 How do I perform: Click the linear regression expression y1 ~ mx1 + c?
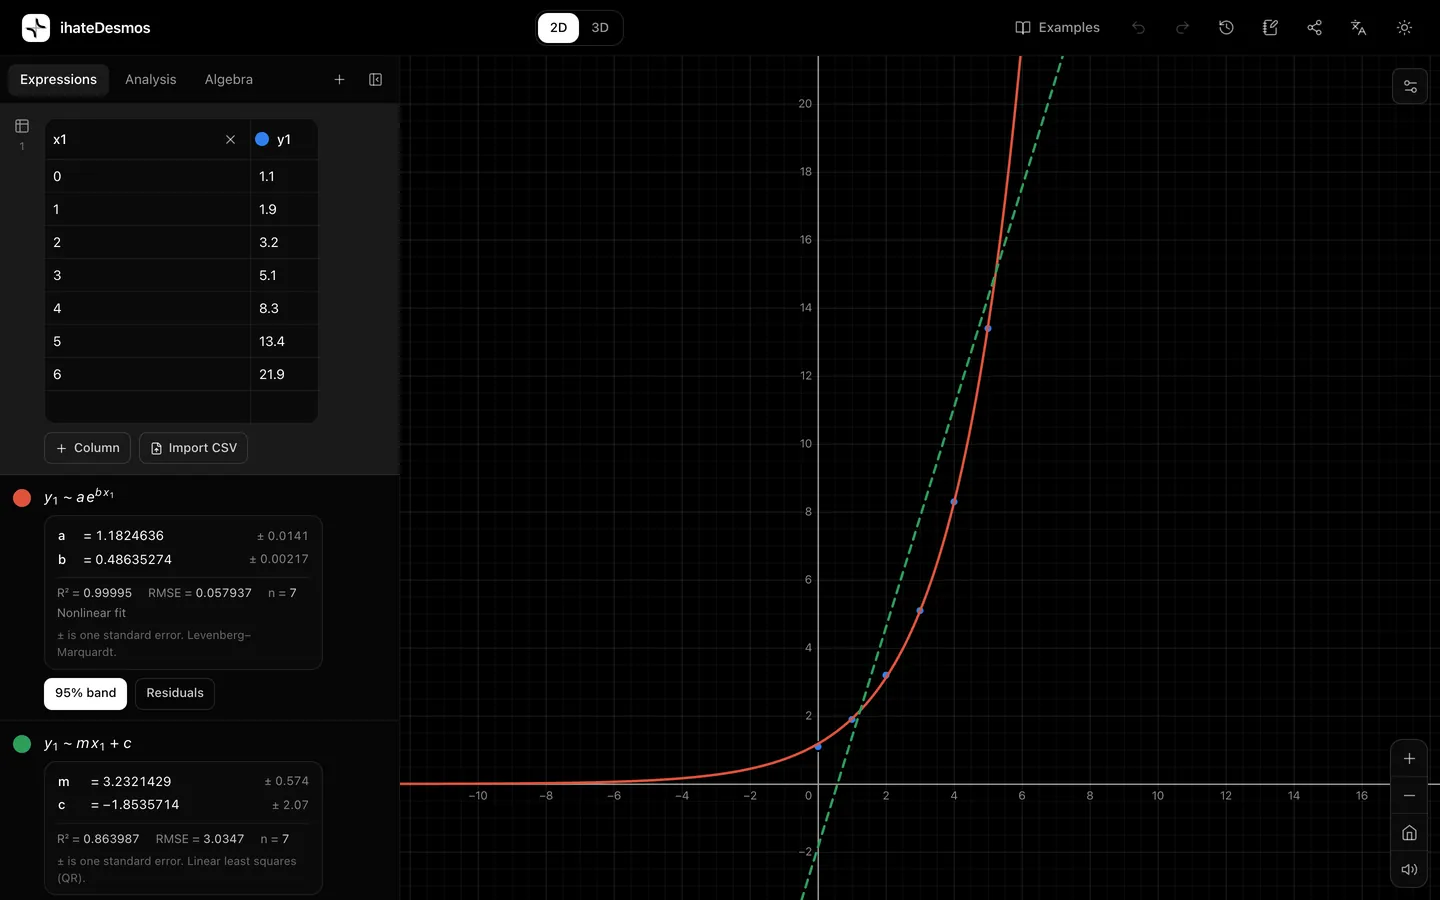88,744
